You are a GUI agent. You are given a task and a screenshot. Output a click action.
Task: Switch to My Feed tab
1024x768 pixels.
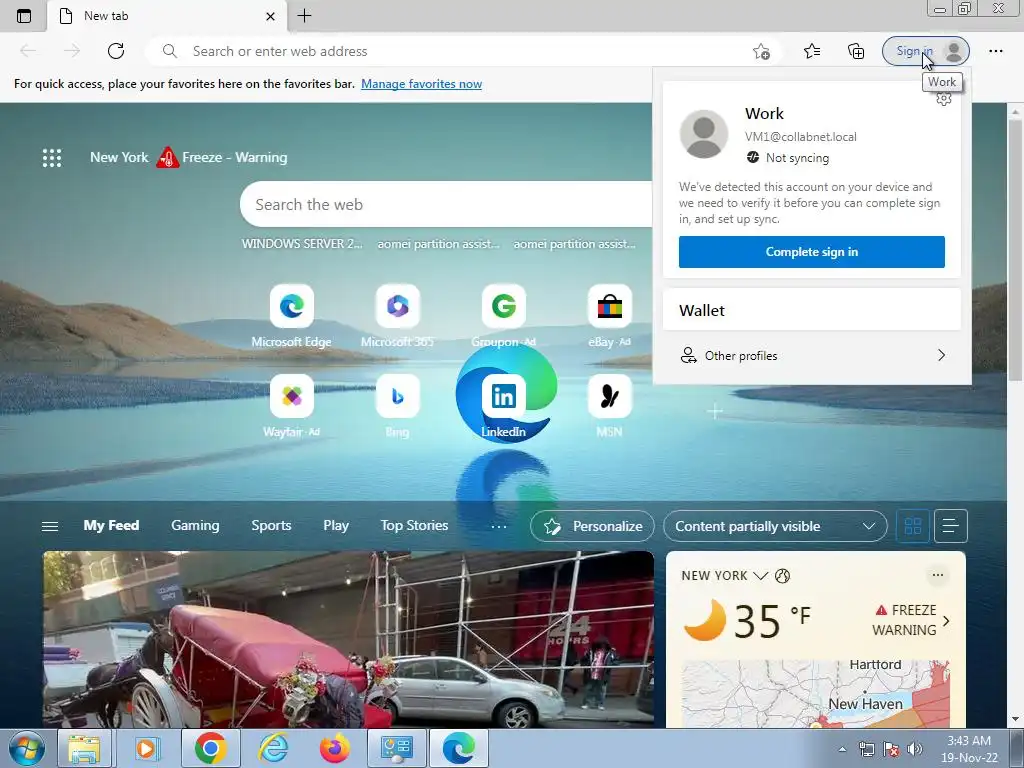pyautogui.click(x=111, y=526)
